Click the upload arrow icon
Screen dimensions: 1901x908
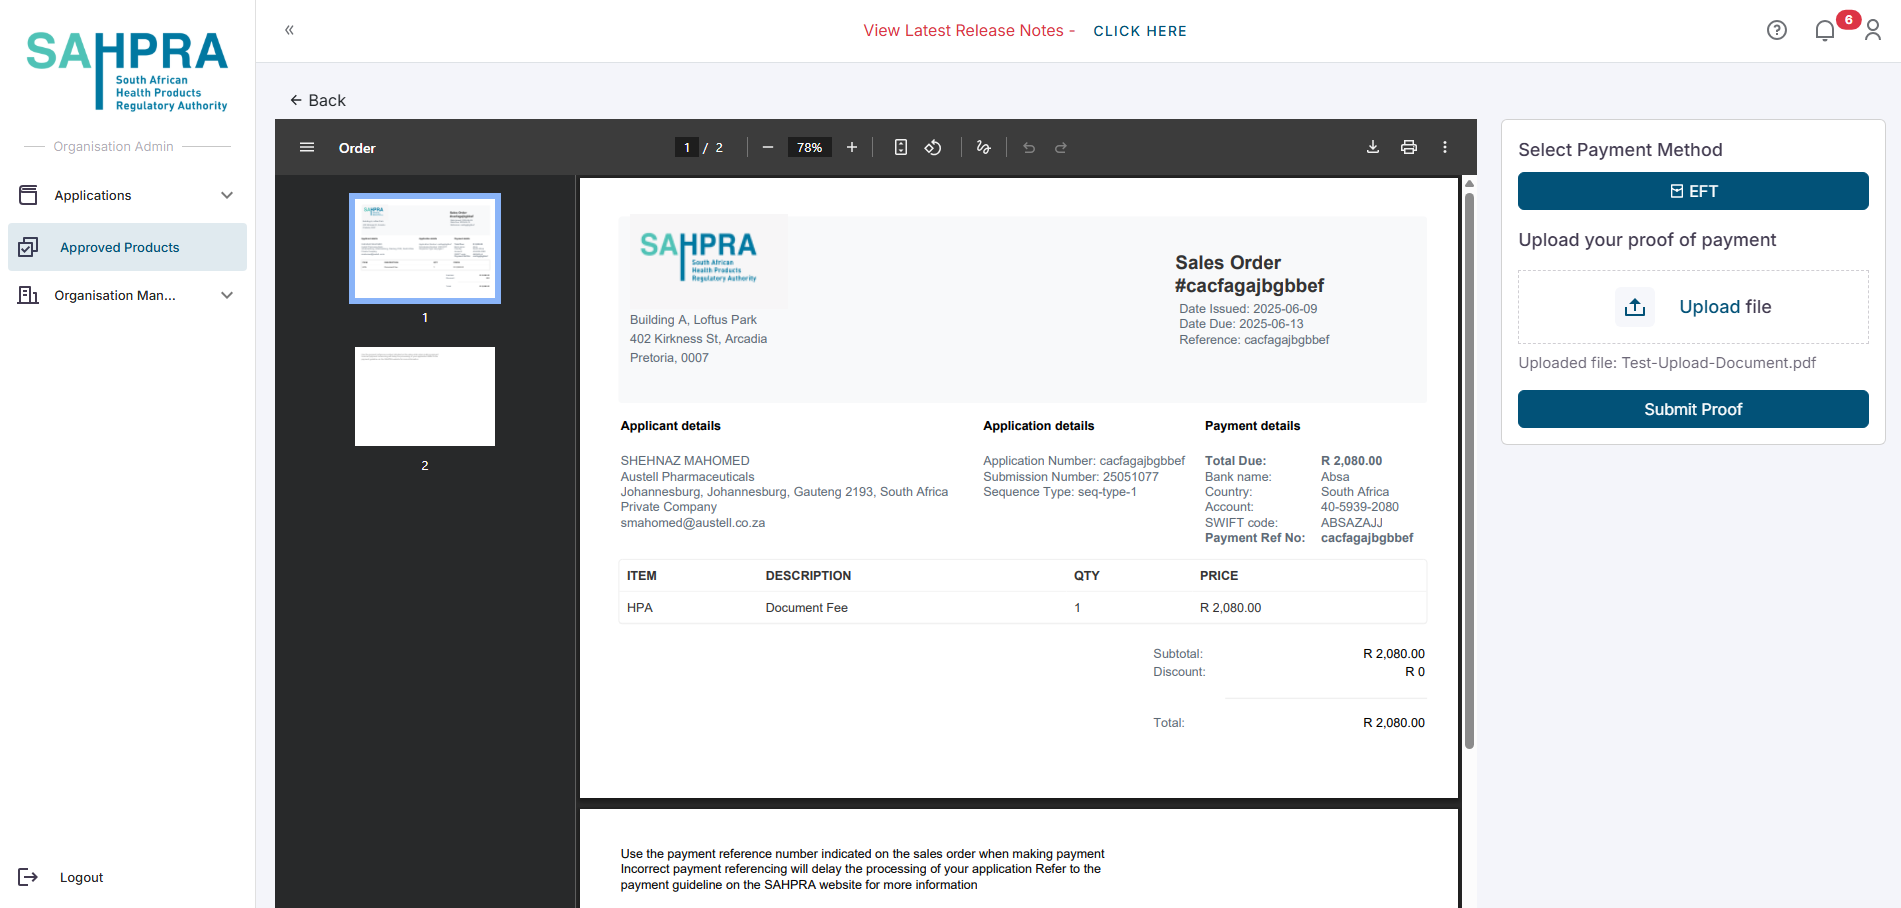pyautogui.click(x=1635, y=307)
